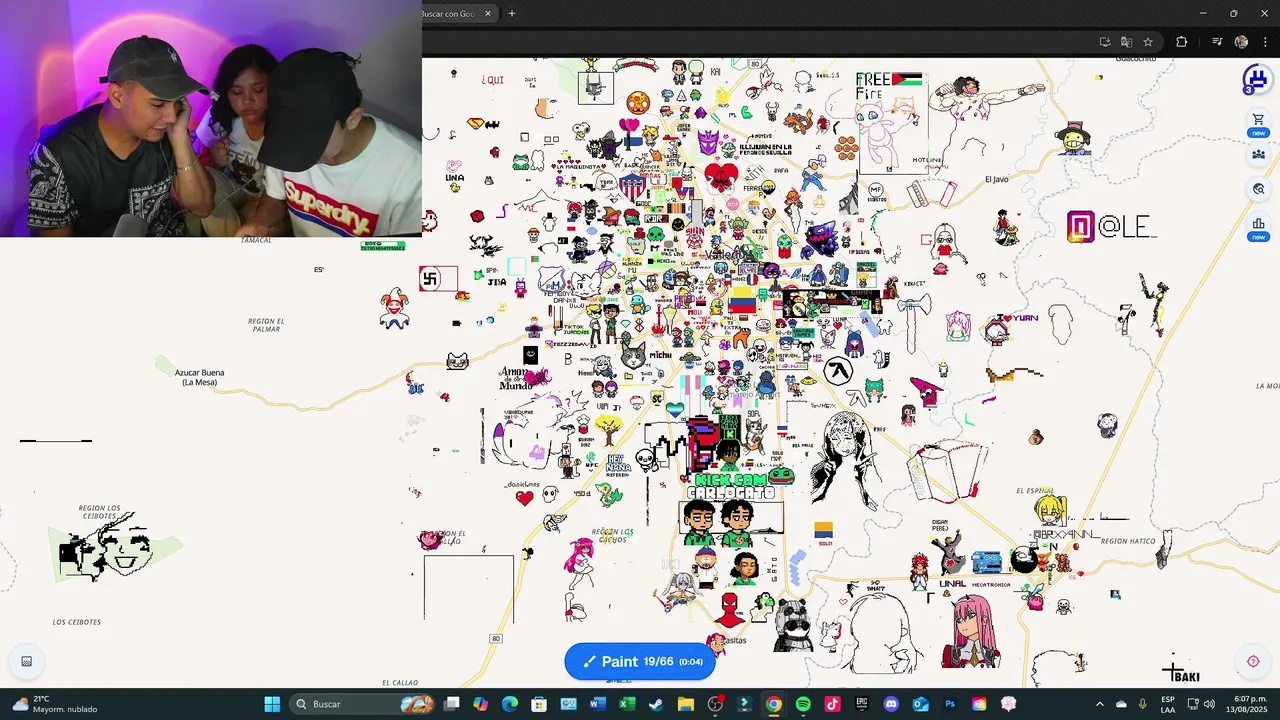Open the alliance people icon
1280x720 pixels.
click(x=1258, y=155)
